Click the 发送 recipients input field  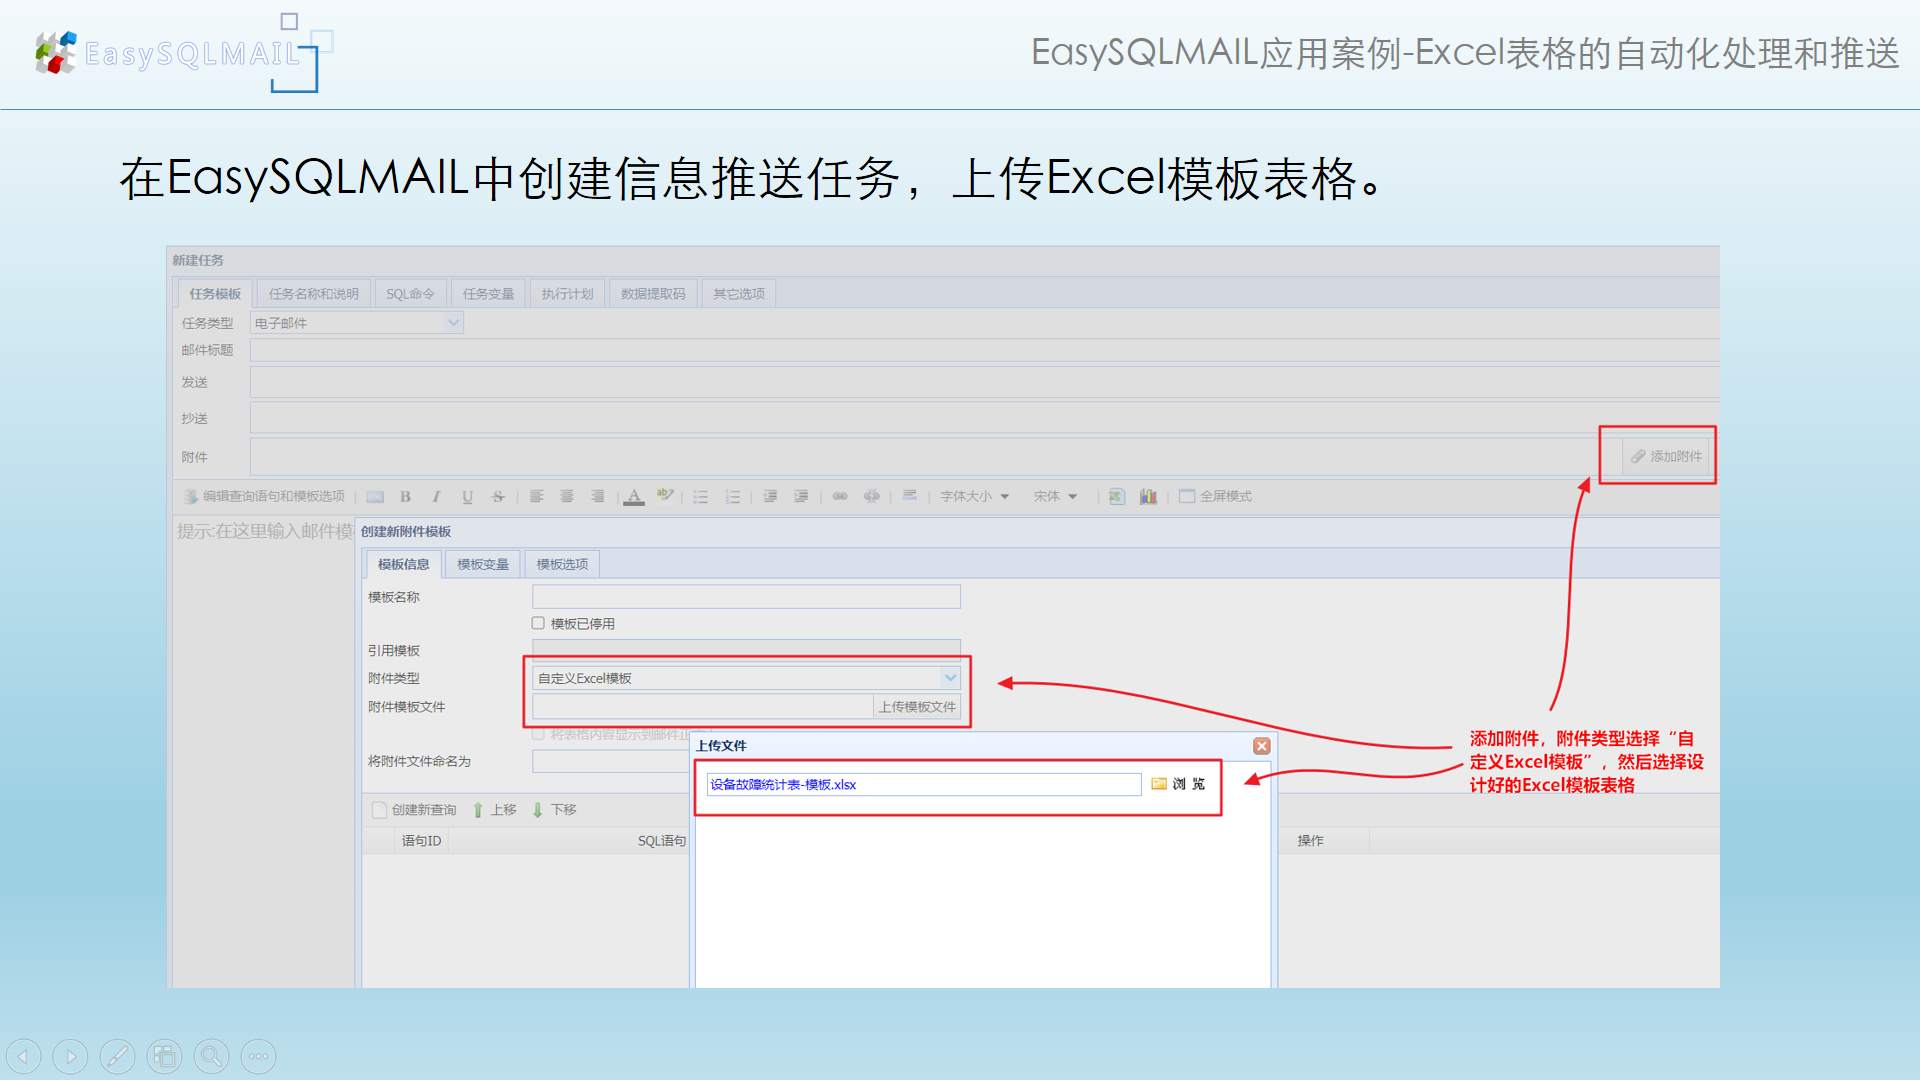[x=984, y=382]
